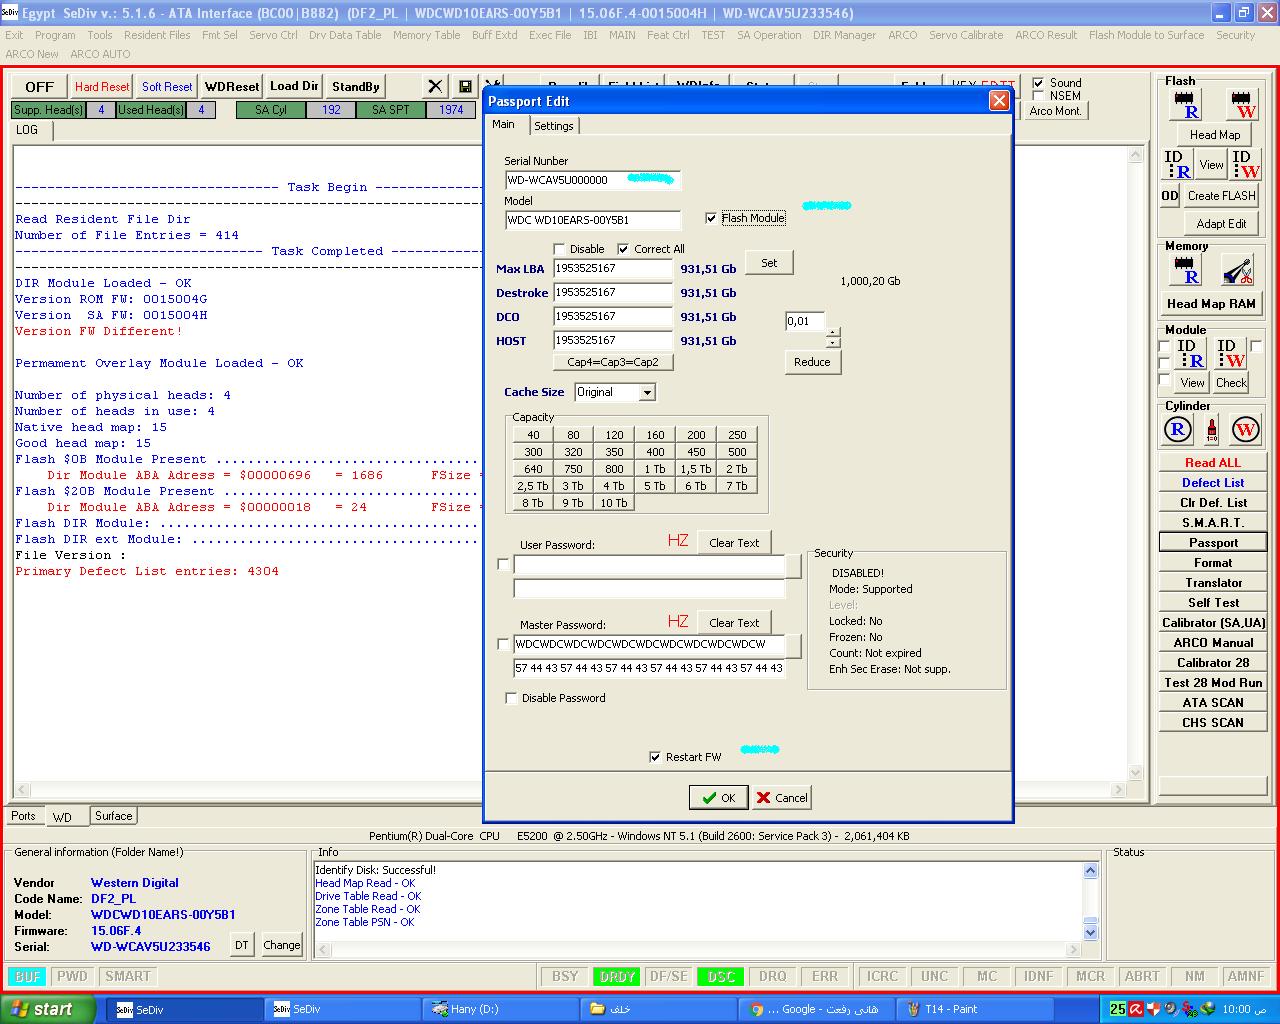Decrease the reduce value spinner
This screenshot has width=1280, height=1024.
pos(833,342)
